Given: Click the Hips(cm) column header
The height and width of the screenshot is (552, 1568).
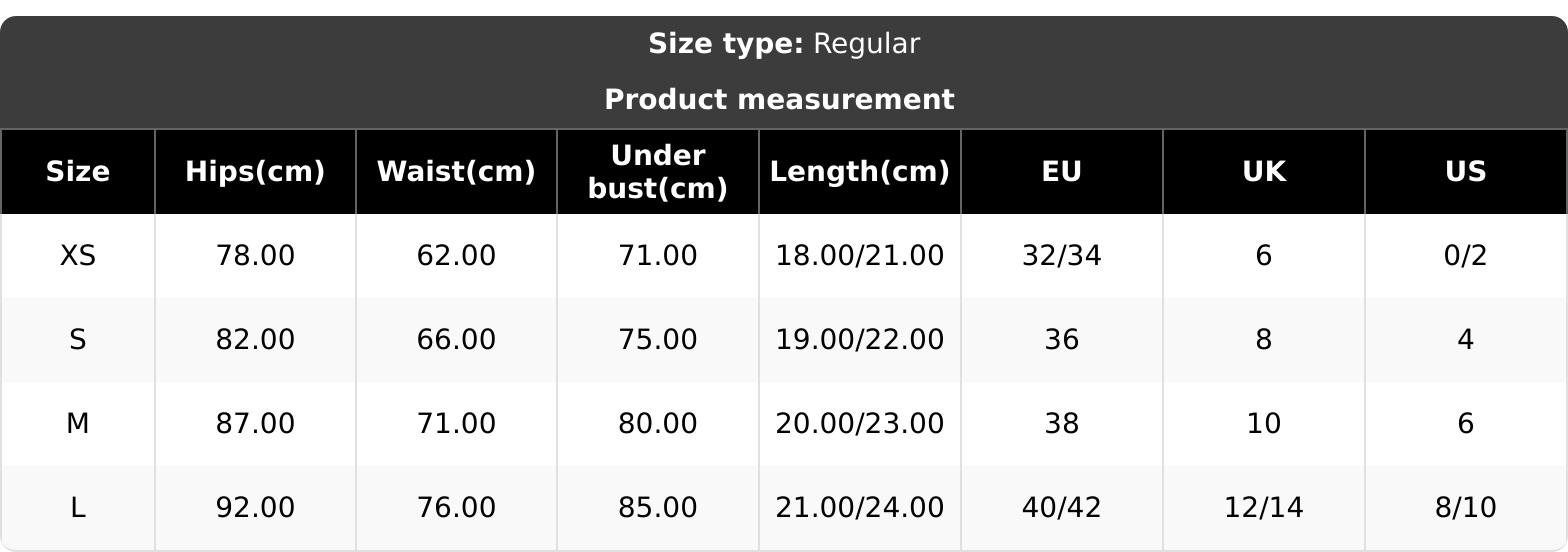Looking at the screenshot, I should (x=255, y=172).
